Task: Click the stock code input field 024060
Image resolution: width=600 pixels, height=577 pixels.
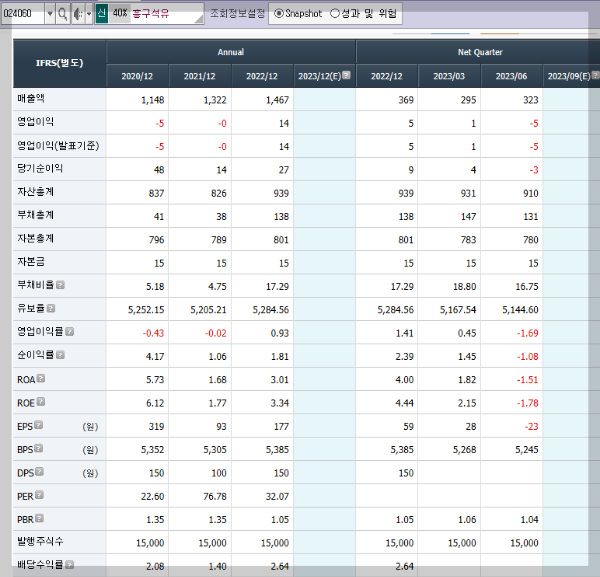Action: [23, 14]
